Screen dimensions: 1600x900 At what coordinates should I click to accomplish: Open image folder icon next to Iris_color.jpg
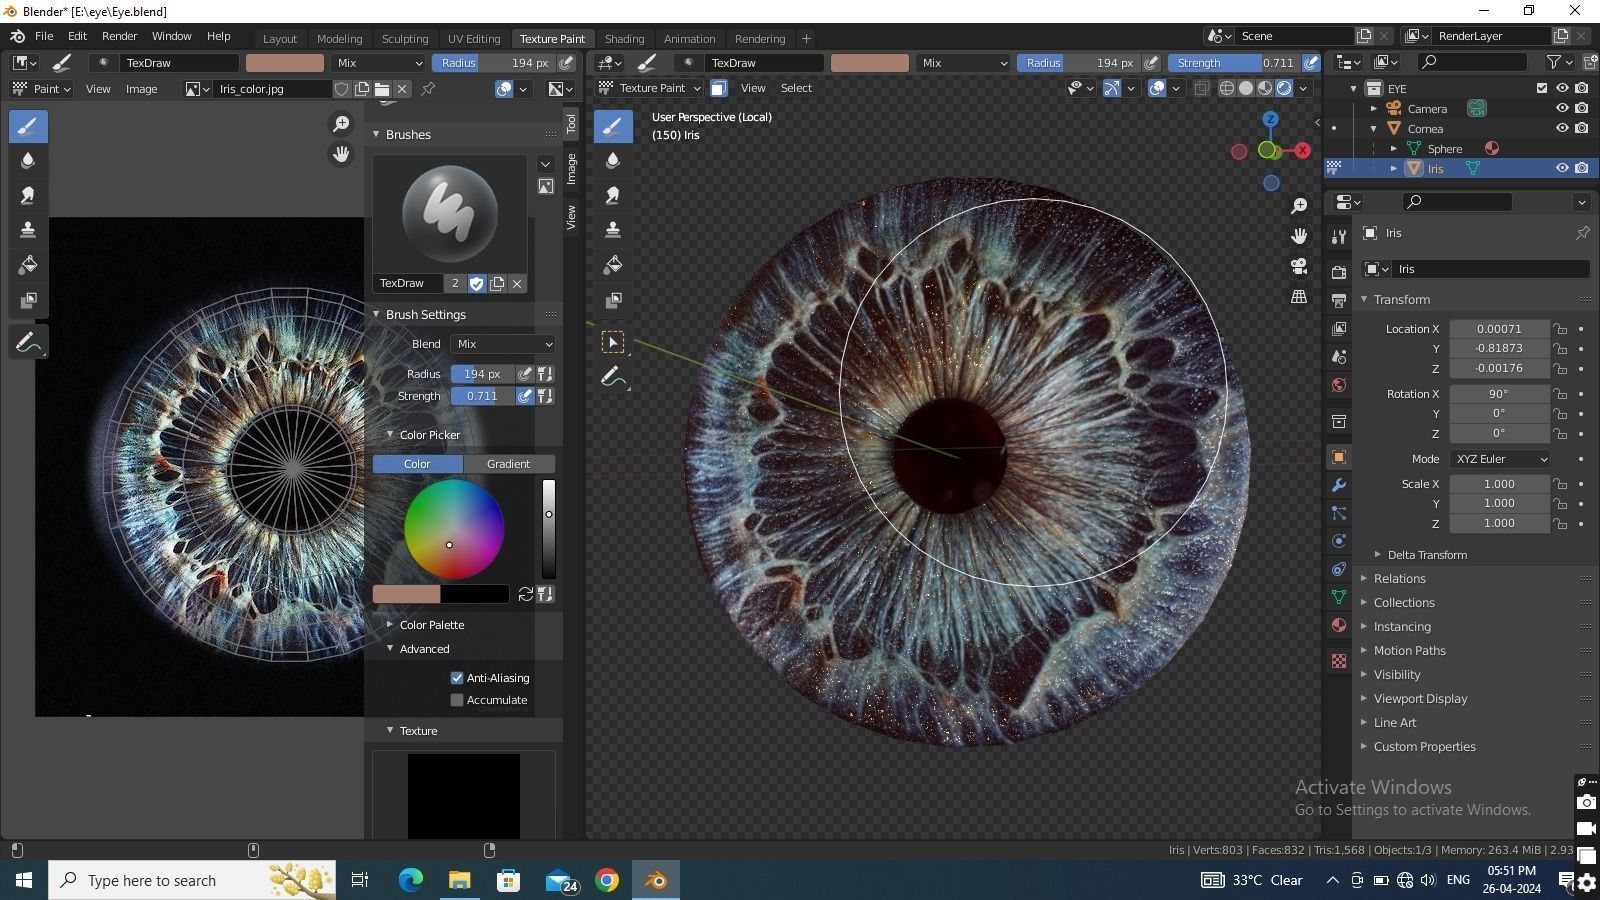point(382,89)
